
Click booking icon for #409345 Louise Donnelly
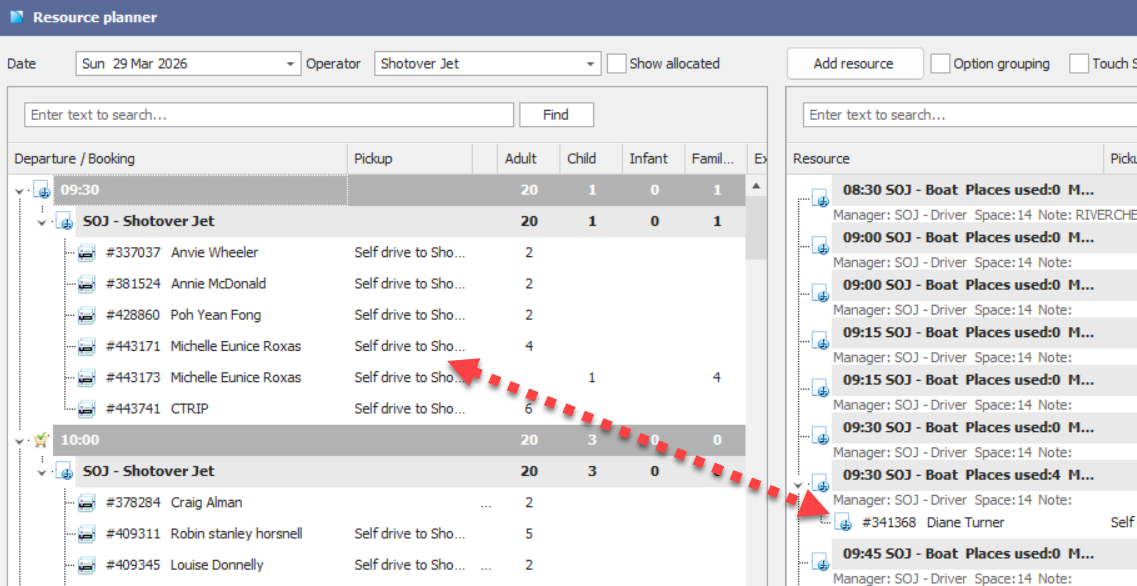[86, 565]
